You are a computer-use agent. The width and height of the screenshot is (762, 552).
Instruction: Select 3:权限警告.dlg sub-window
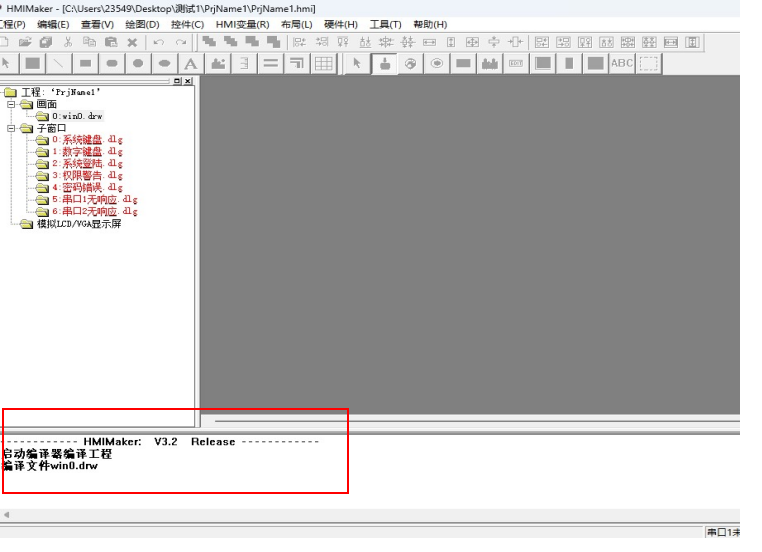pyautogui.click(x=87, y=175)
